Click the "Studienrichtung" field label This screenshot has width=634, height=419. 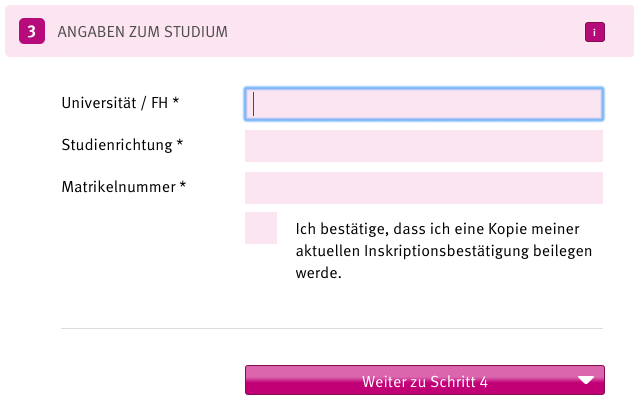(117, 145)
